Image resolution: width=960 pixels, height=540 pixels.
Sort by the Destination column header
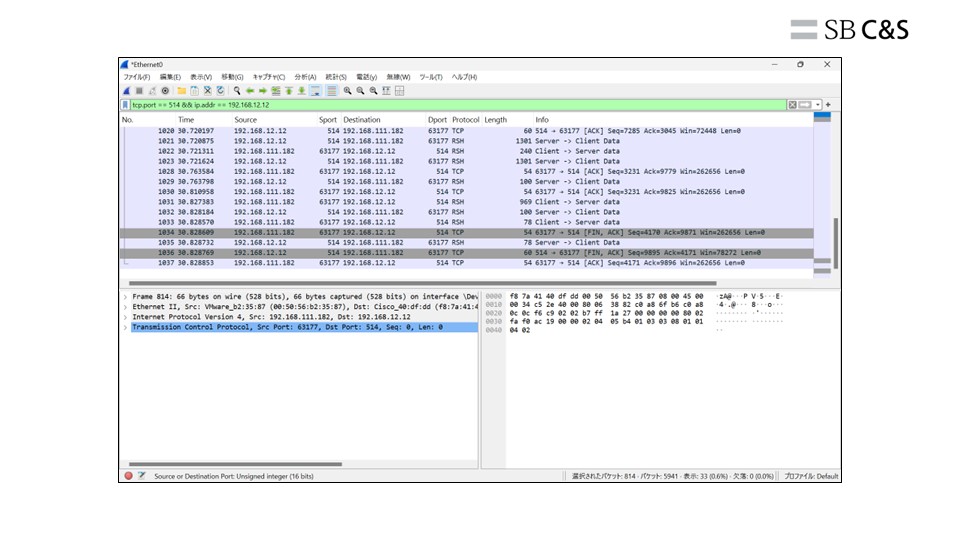coord(362,120)
